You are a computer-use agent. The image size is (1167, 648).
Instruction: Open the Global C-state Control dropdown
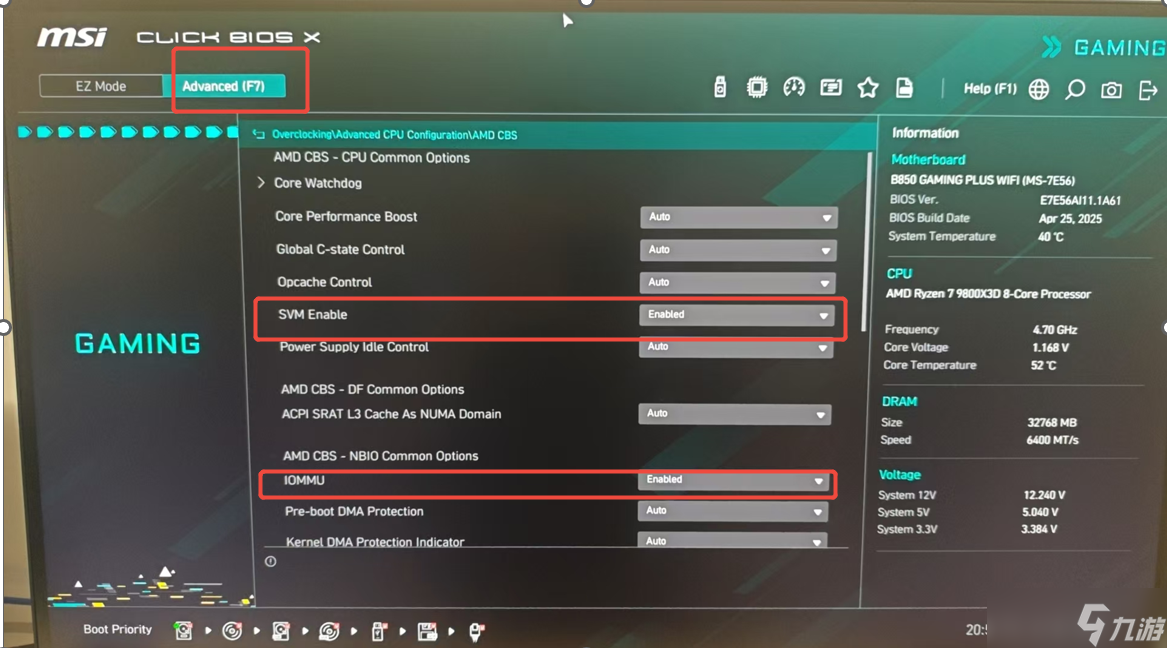738,250
